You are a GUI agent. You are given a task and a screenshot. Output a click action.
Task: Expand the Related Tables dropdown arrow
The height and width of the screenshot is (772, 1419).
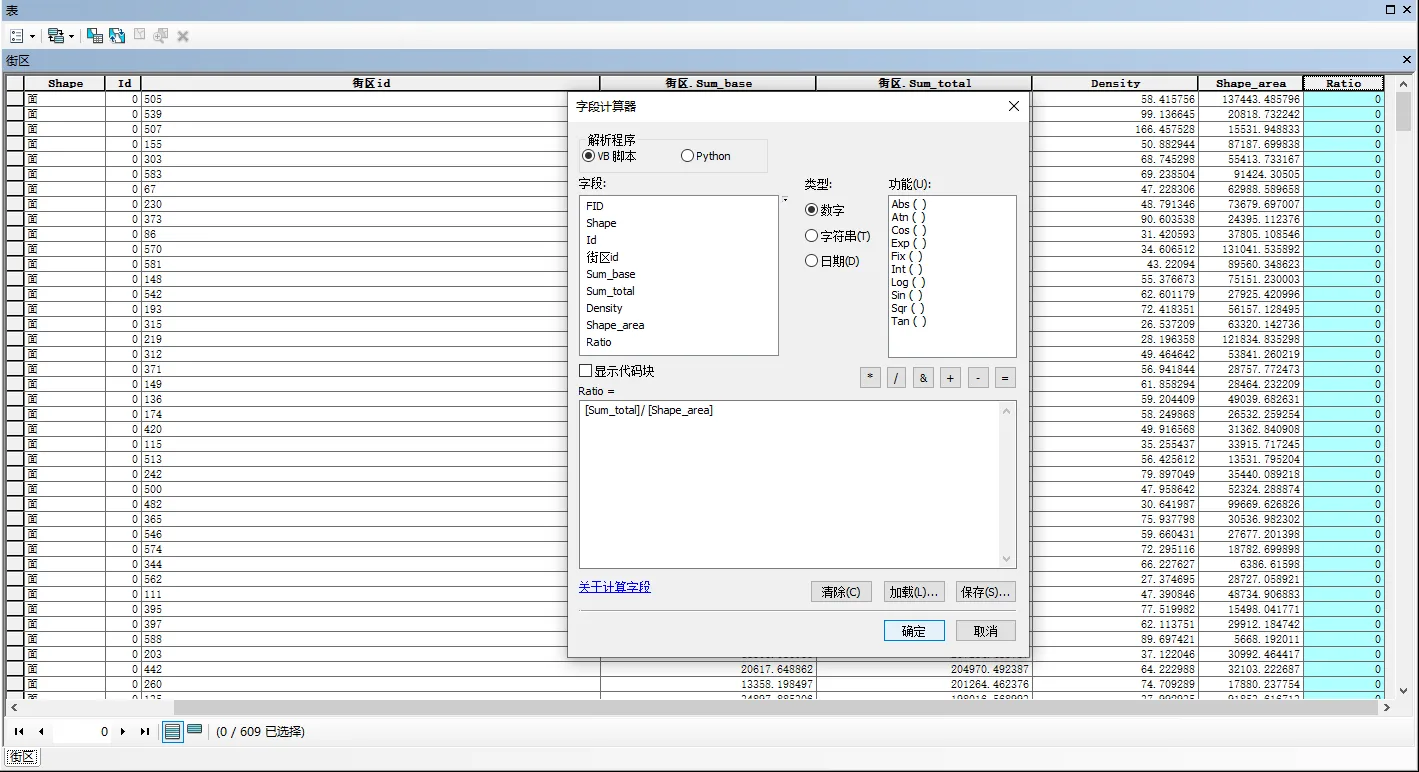71,37
